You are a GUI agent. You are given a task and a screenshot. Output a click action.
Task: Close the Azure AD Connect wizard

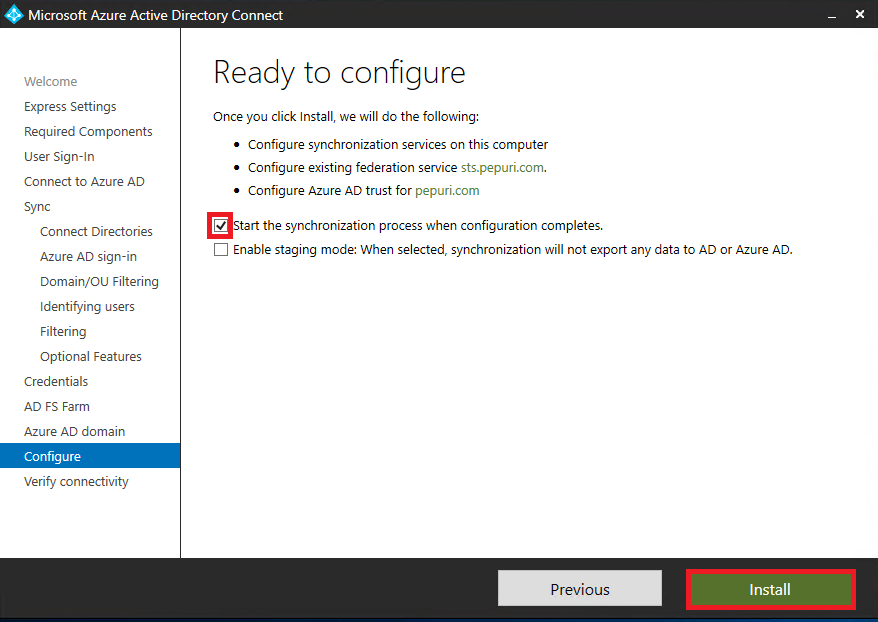(860, 15)
